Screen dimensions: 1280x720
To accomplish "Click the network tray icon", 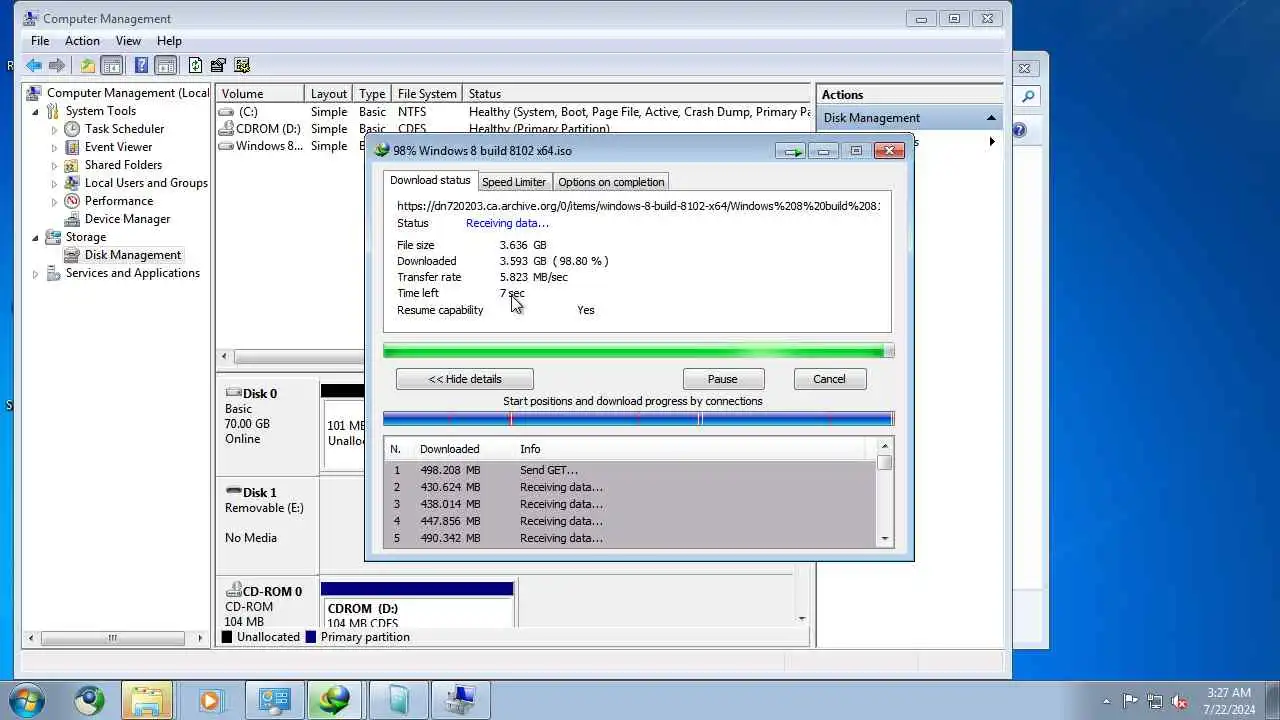I will 1155,701.
